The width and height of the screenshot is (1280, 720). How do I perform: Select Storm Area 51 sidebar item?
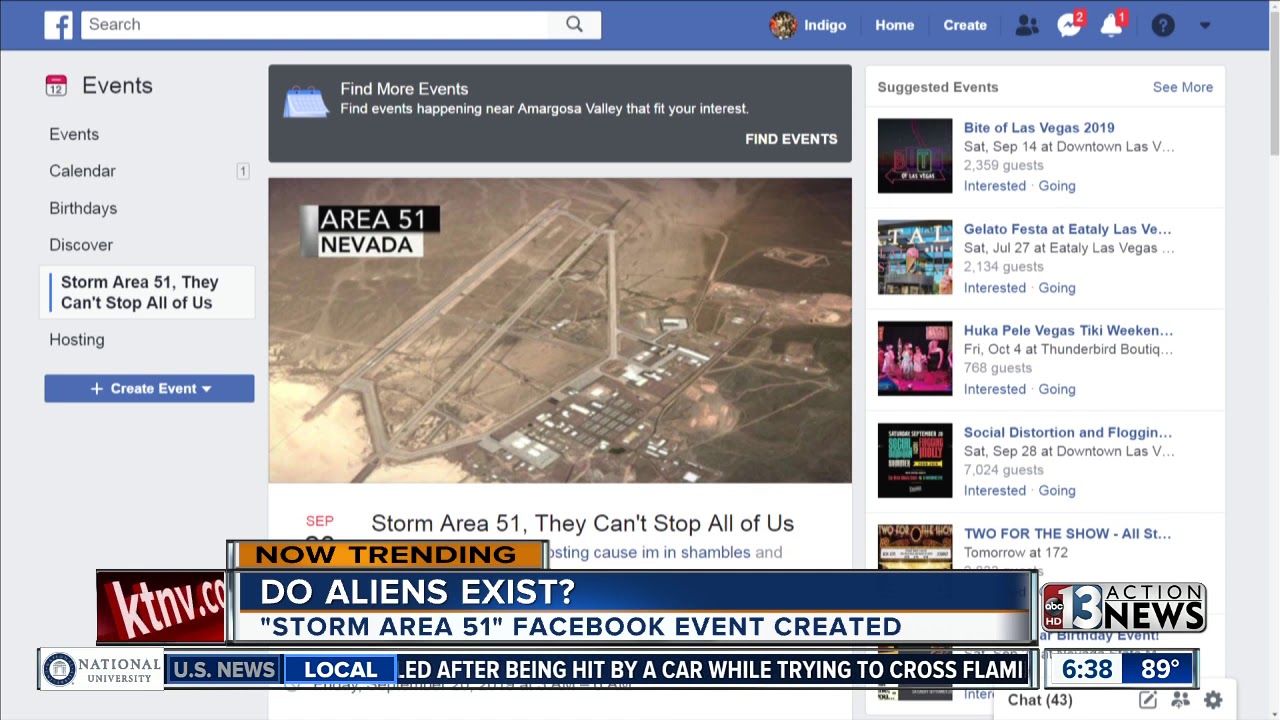point(147,292)
